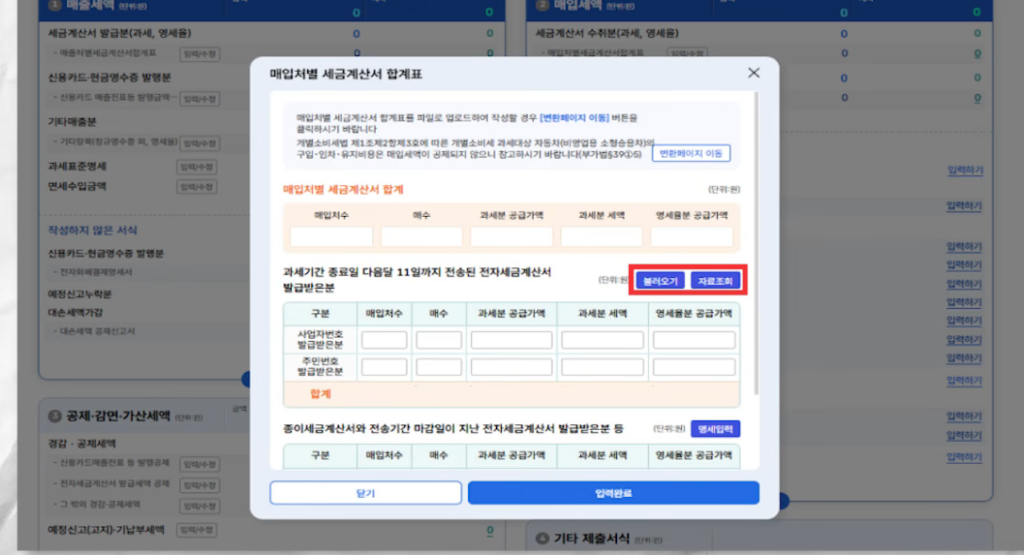Click 과세분 공급가액 field for 주민번호 발급받은분

[x=511, y=367]
